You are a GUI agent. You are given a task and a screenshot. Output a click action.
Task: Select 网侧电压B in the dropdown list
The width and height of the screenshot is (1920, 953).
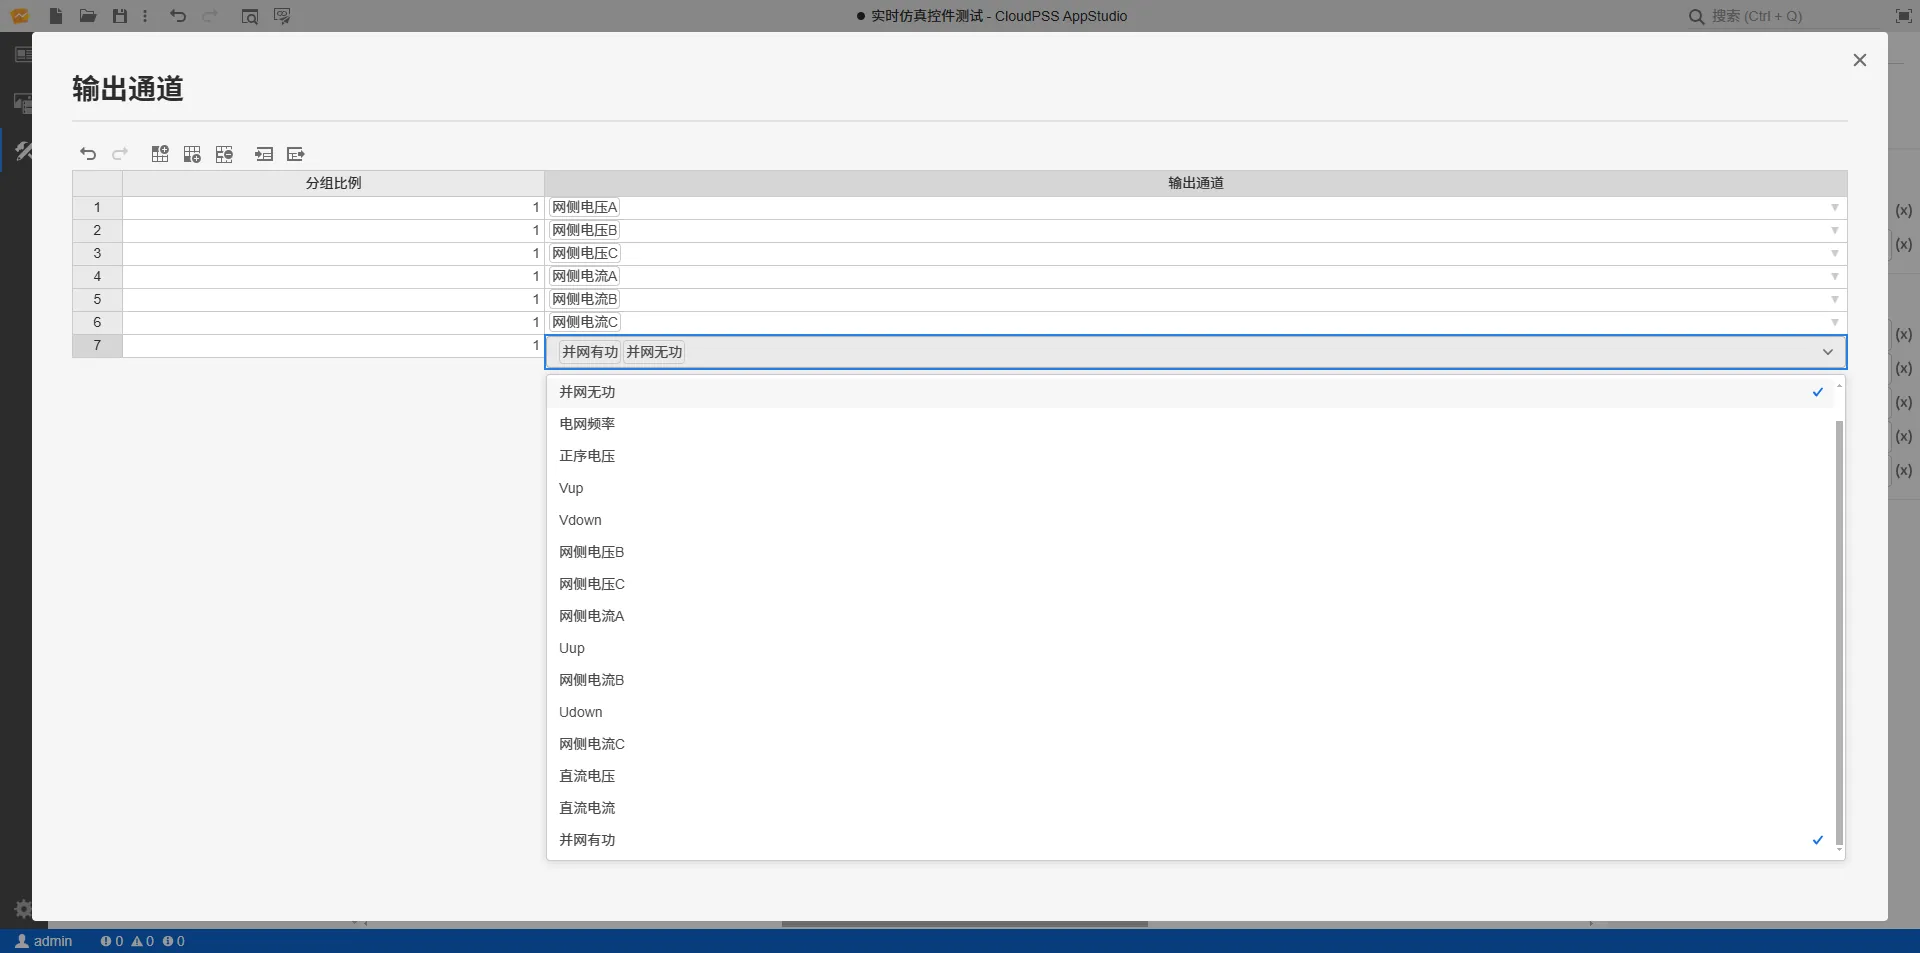[1190, 552]
